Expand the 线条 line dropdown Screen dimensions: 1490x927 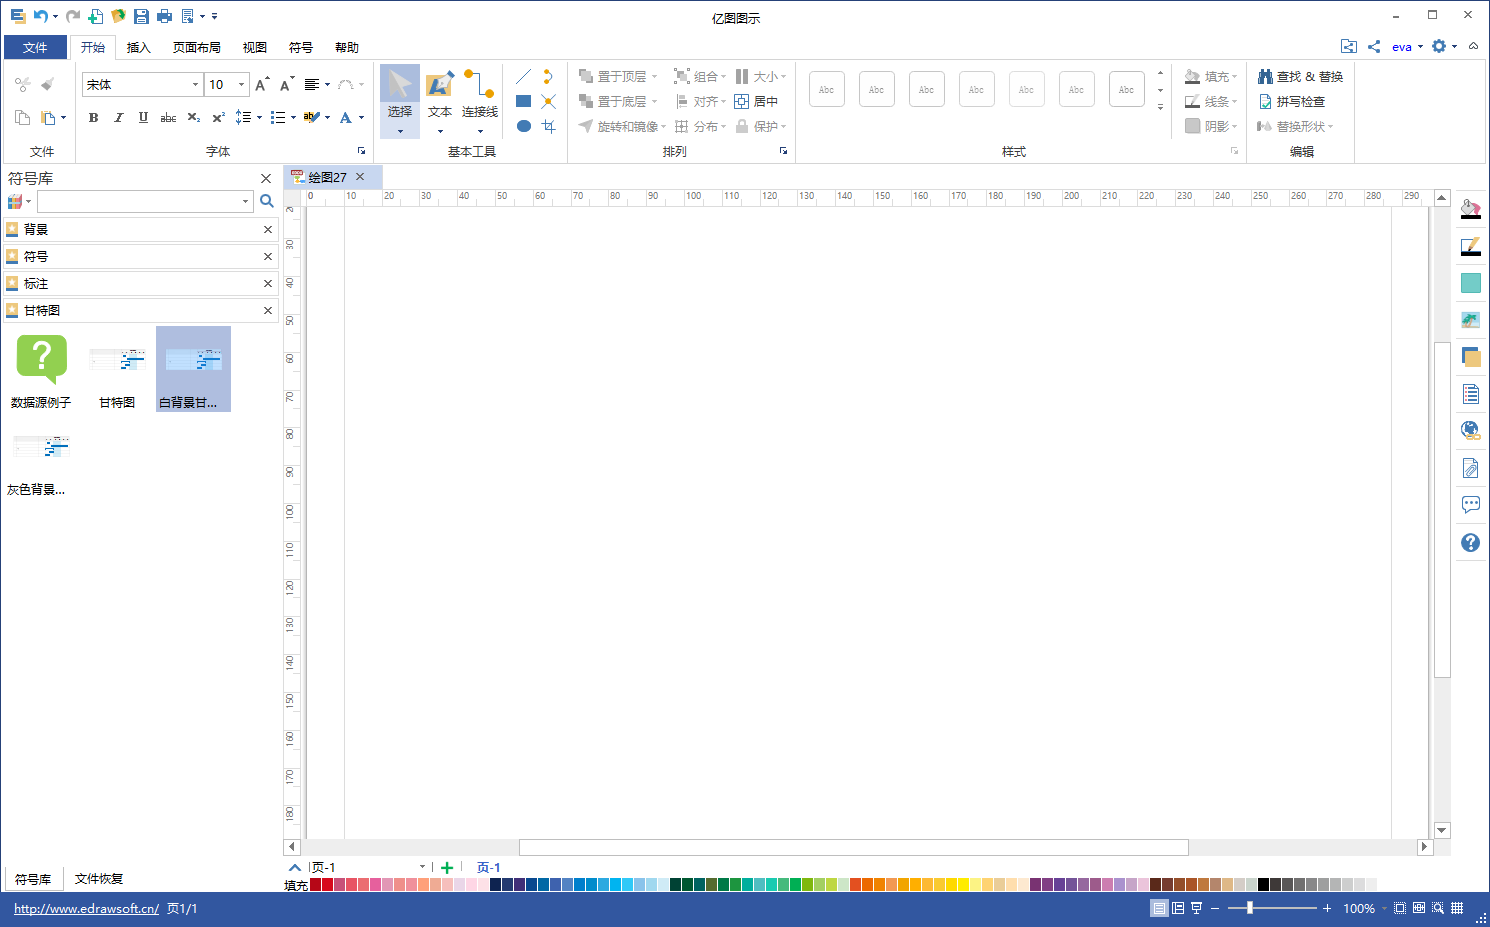pyautogui.click(x=1234, y=101)
